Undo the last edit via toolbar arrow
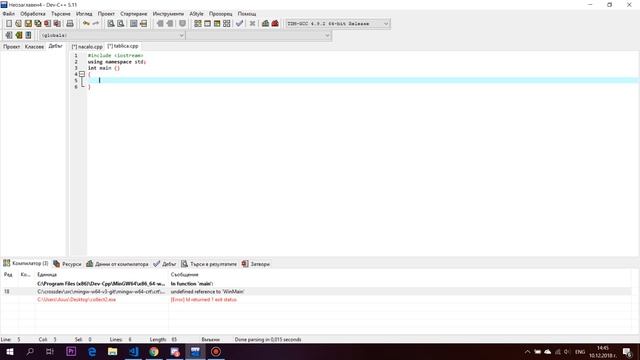This screenshot has height=360, width=640. click(86, 24)
